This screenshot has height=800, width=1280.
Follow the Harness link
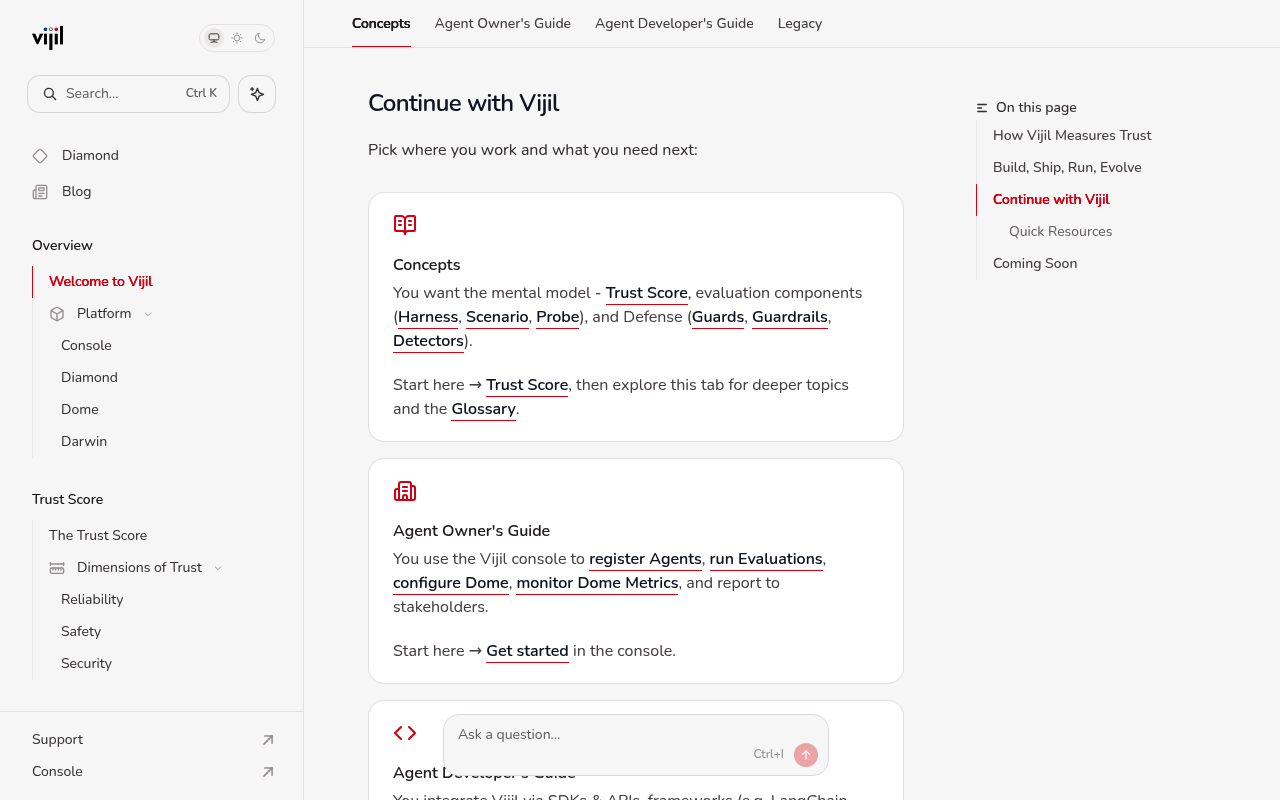428,317
